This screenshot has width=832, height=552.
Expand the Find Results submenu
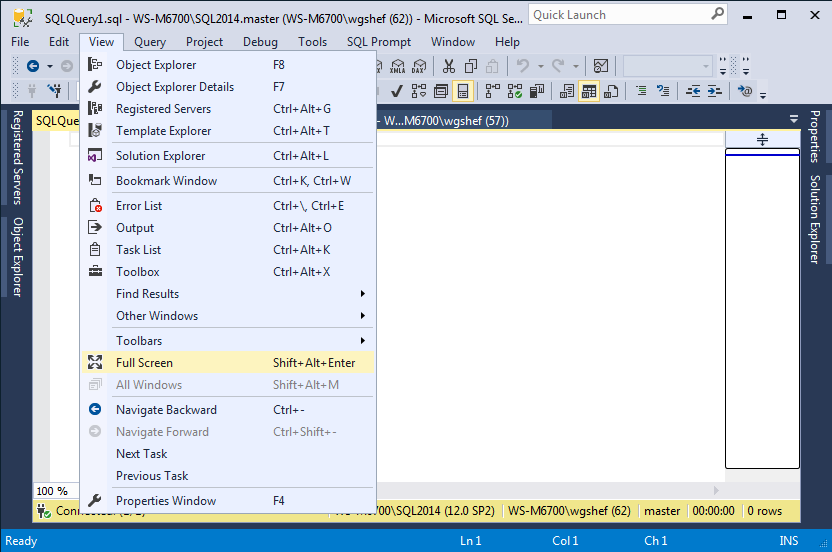[x=228, y=294]
